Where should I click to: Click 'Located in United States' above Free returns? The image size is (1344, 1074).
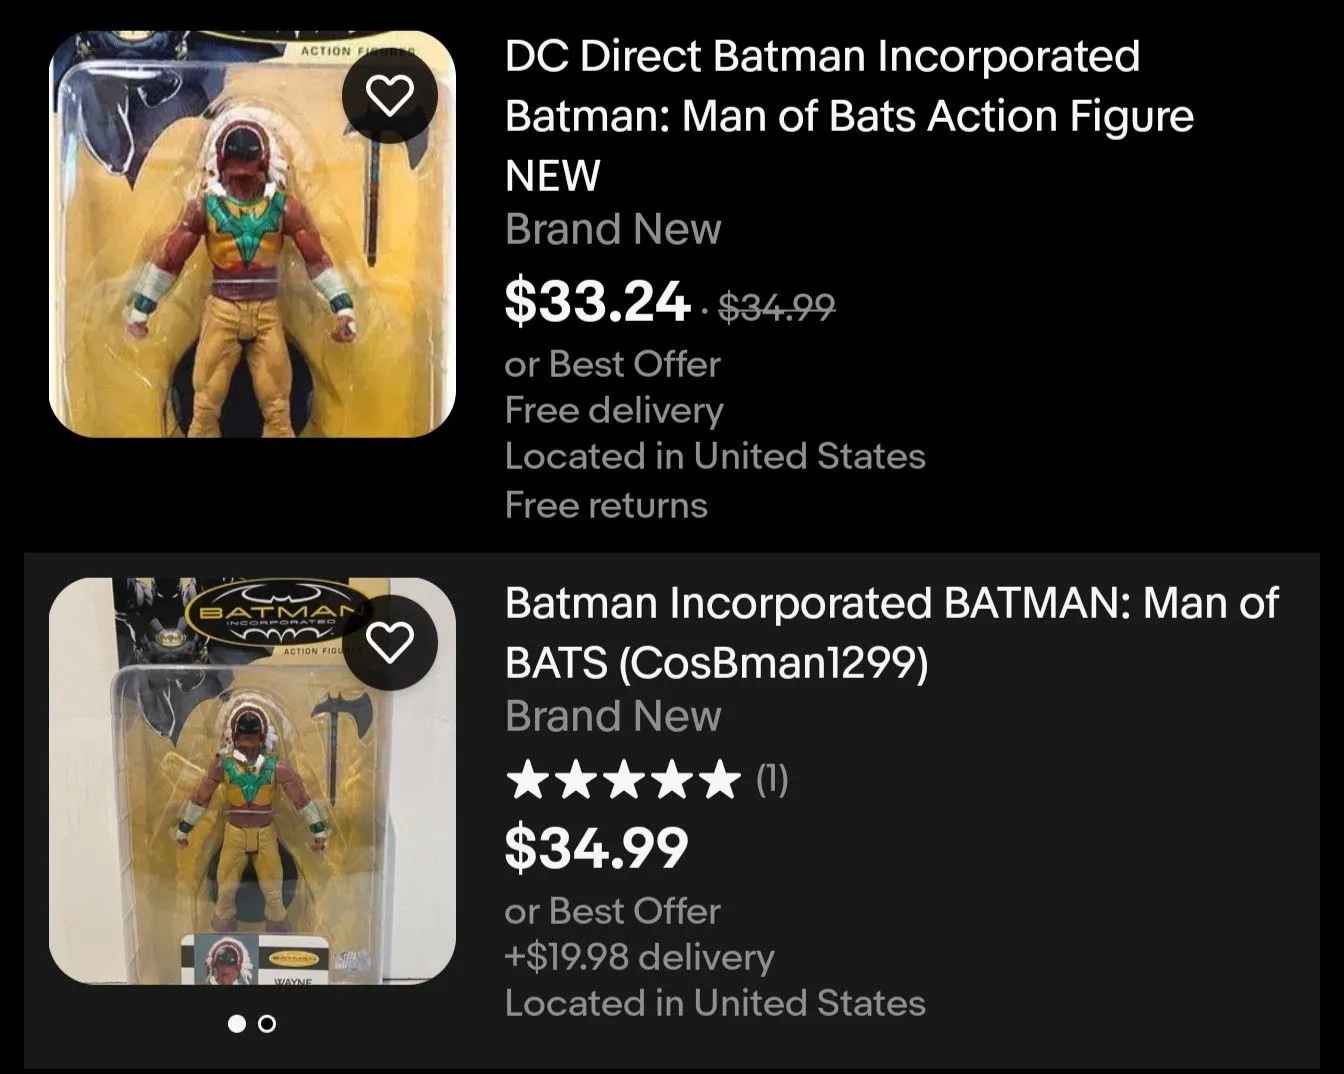715,456
